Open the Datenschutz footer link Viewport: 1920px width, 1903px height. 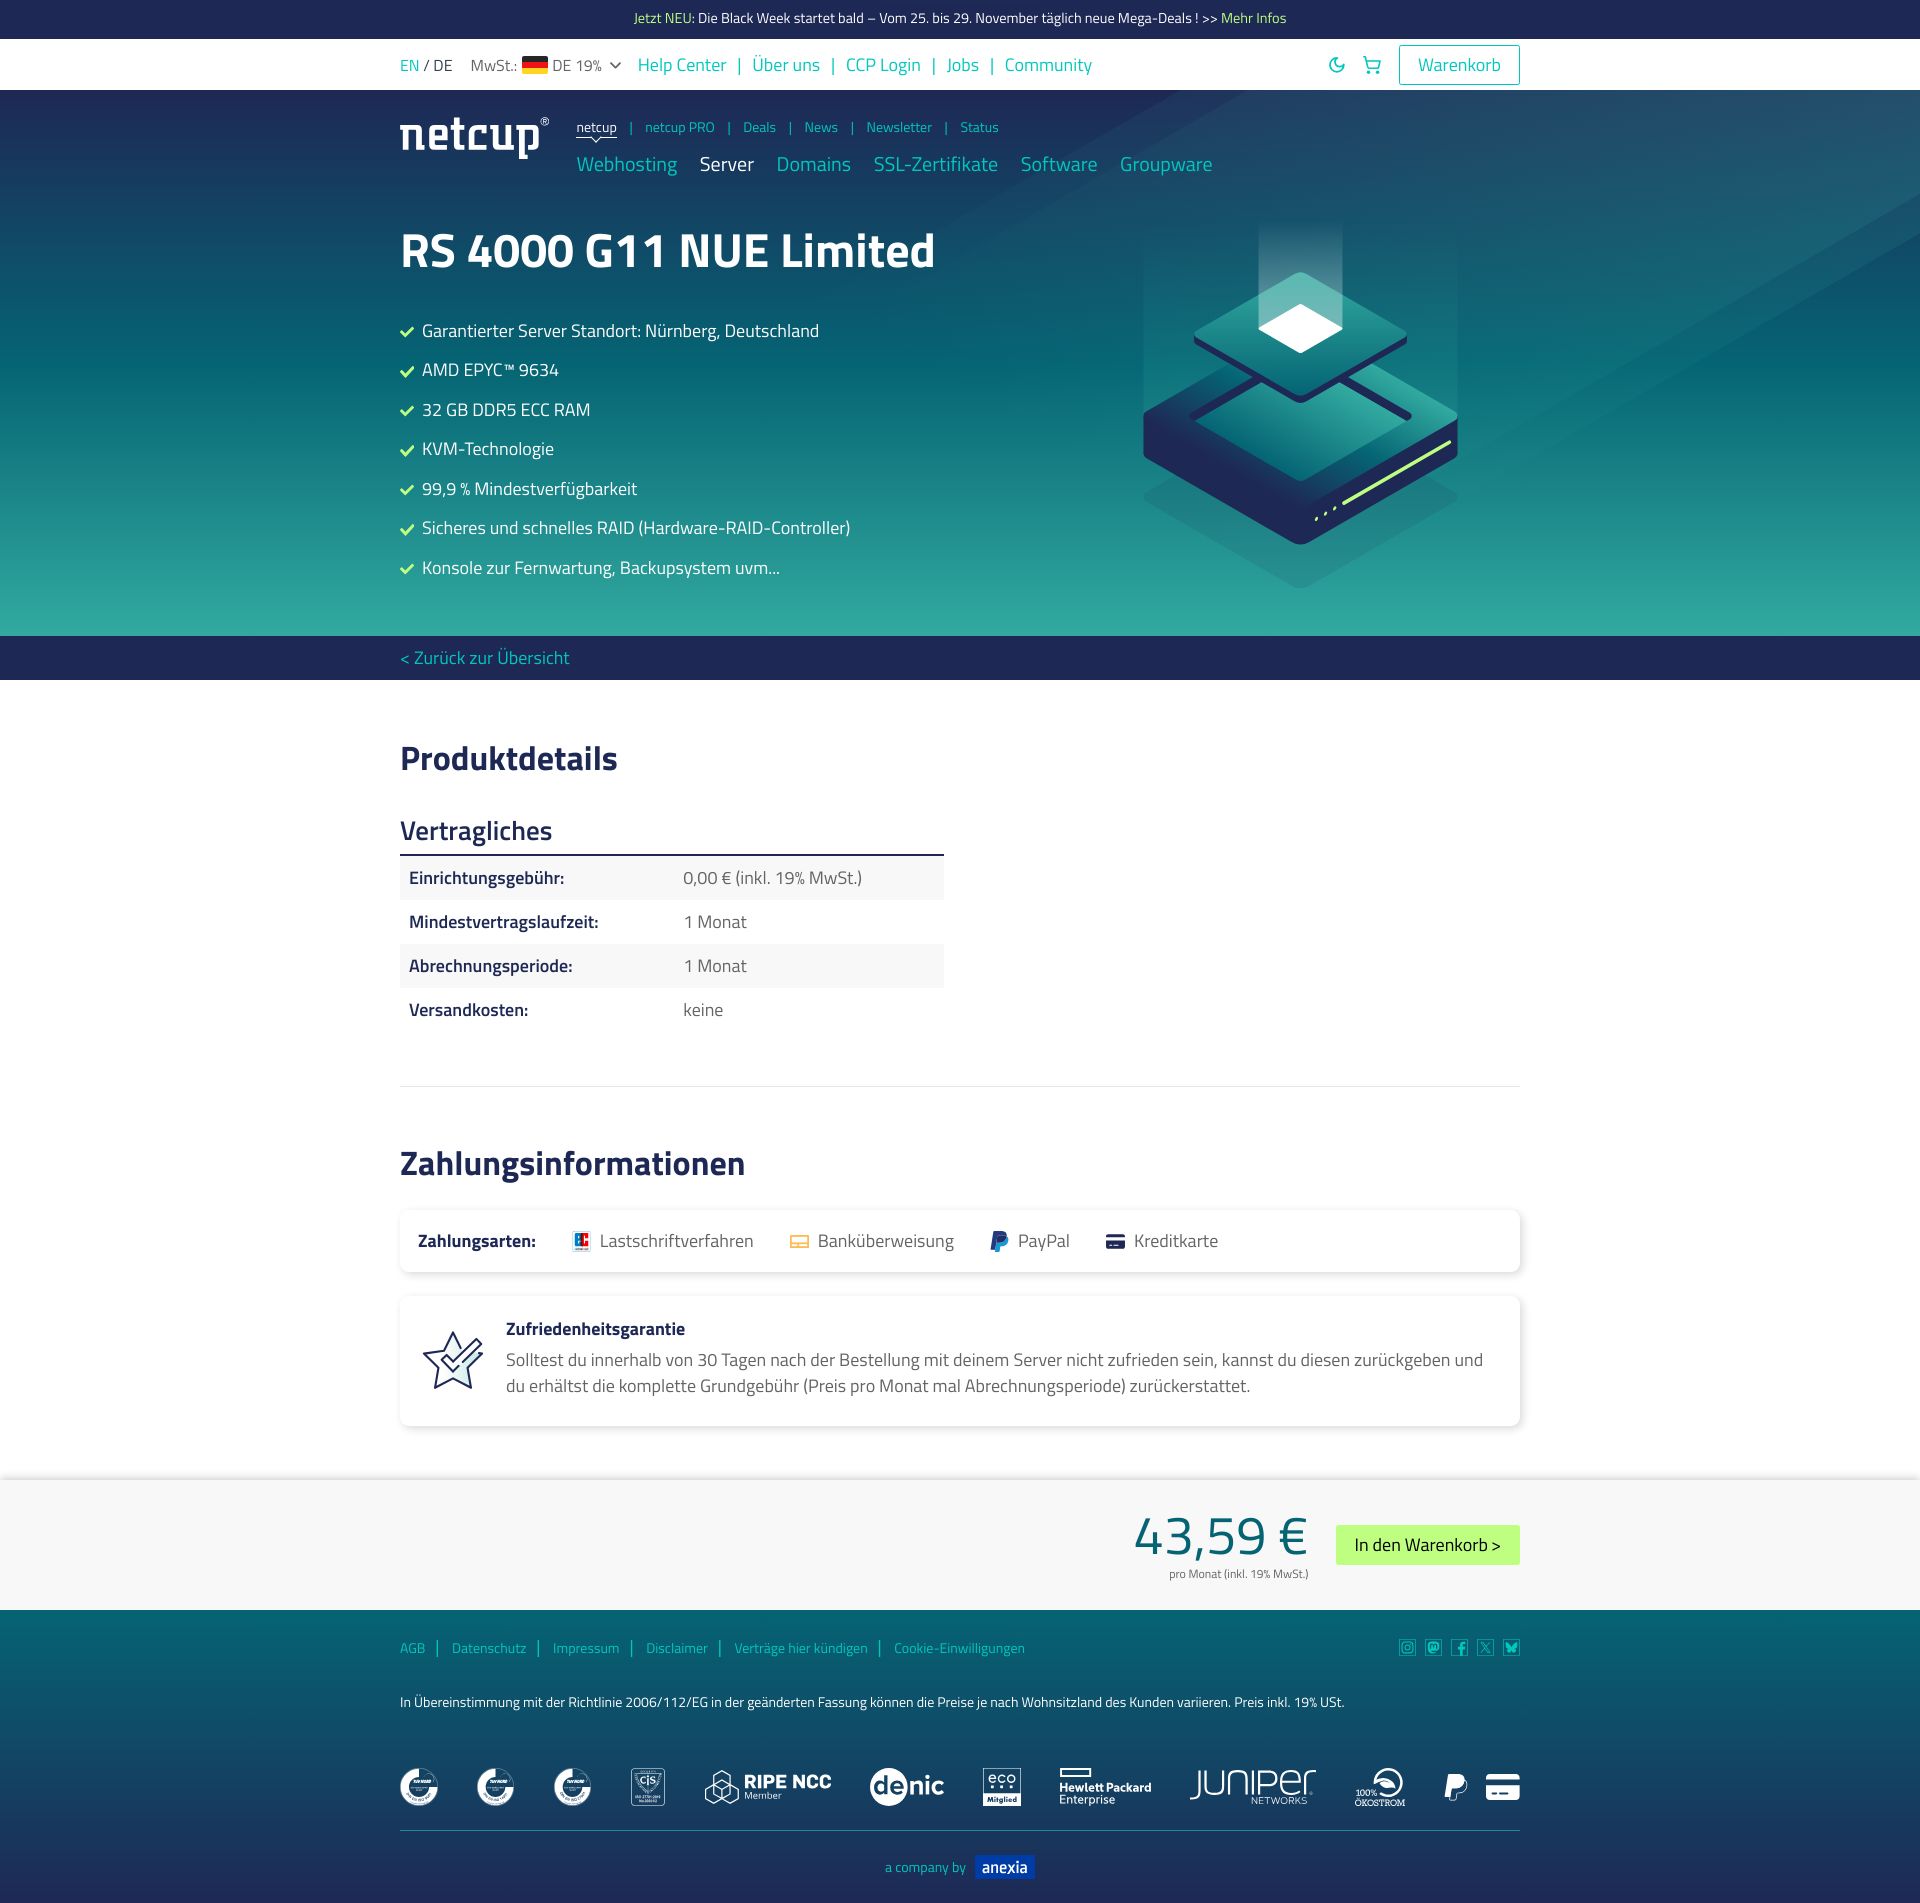coord(489,1648)
